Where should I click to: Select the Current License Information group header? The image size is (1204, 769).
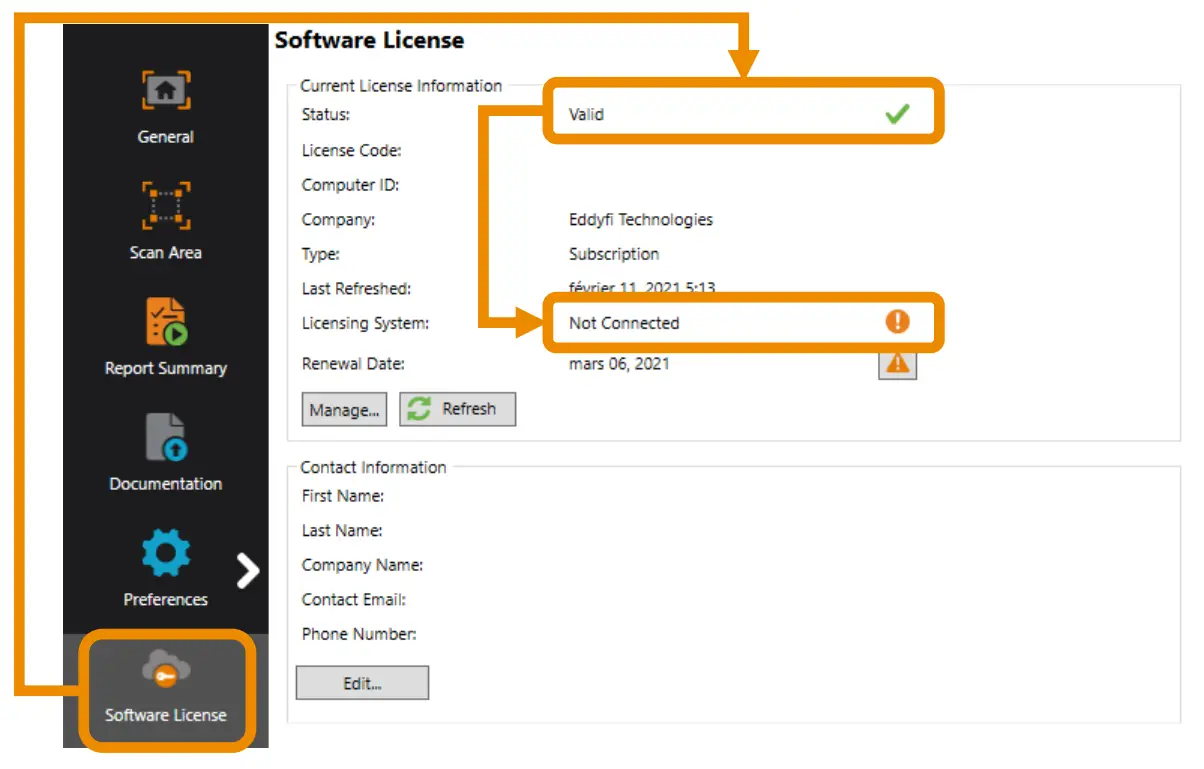pos(400,86)
